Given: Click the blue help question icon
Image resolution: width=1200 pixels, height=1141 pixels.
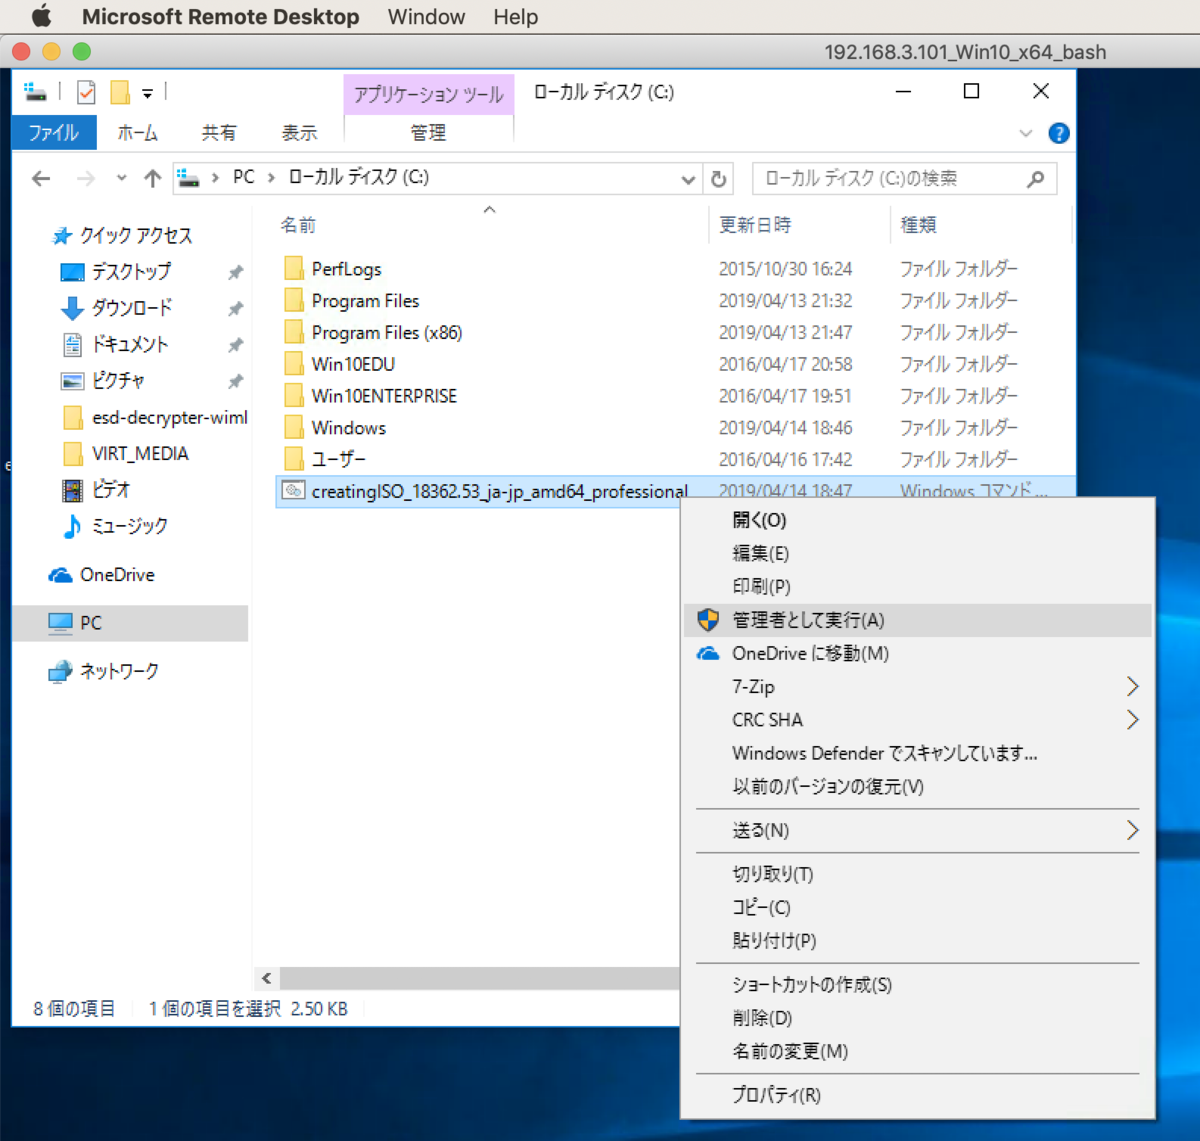Looking at the screenshot, I should coord(1058,133).
